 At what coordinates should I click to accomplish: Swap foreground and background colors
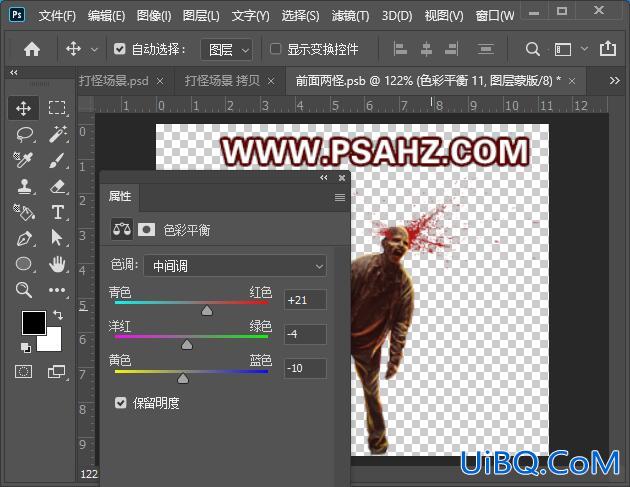[58, 315]
